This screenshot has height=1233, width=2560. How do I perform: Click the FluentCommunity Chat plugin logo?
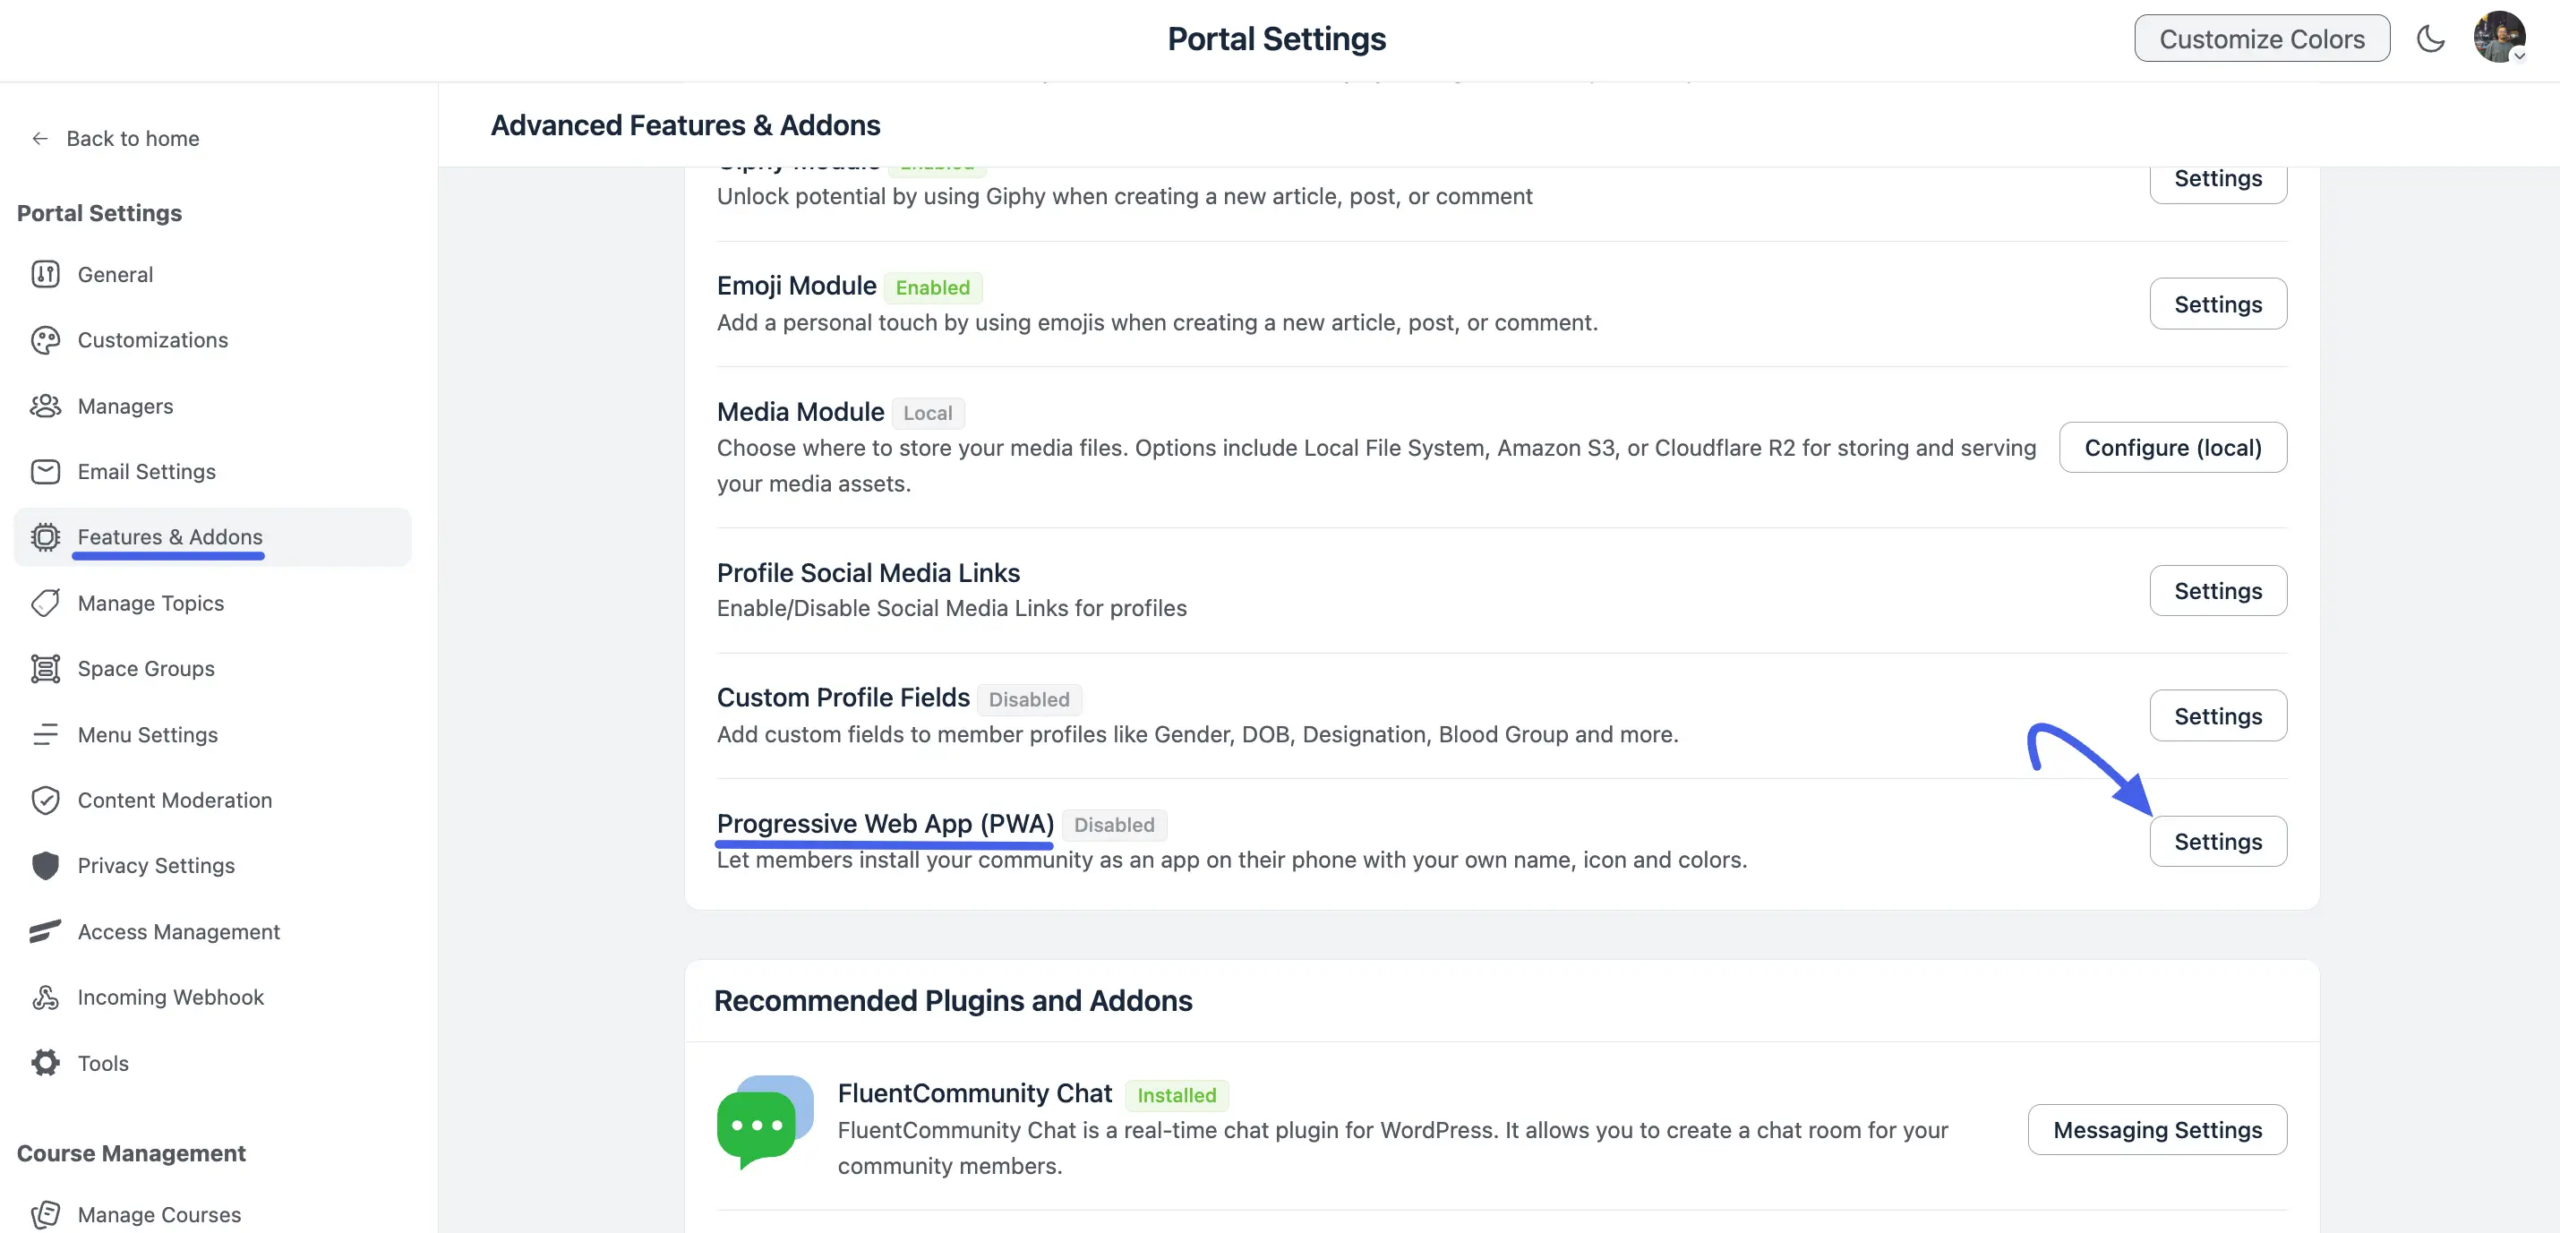(x=765, y=1122)
